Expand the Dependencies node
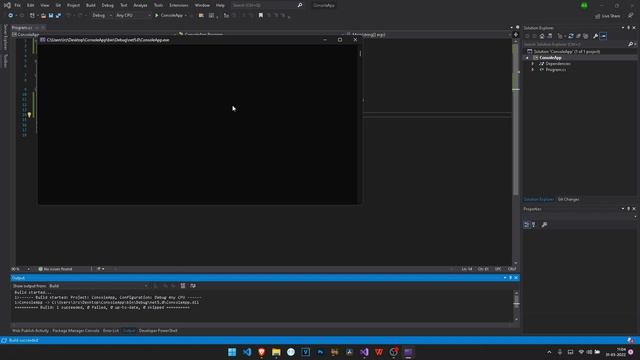Screen dimensions: 640x360 (x=532, y=64)
